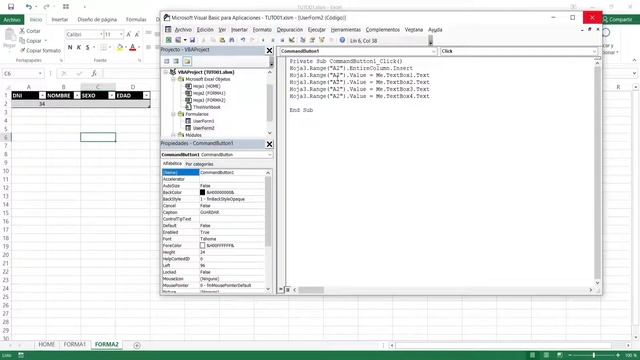The width and height of the screenshot is (640, 360).
Task: Click the View Microsoft Excel icon in VBA toolbar
Action: [x=169, y=40]
